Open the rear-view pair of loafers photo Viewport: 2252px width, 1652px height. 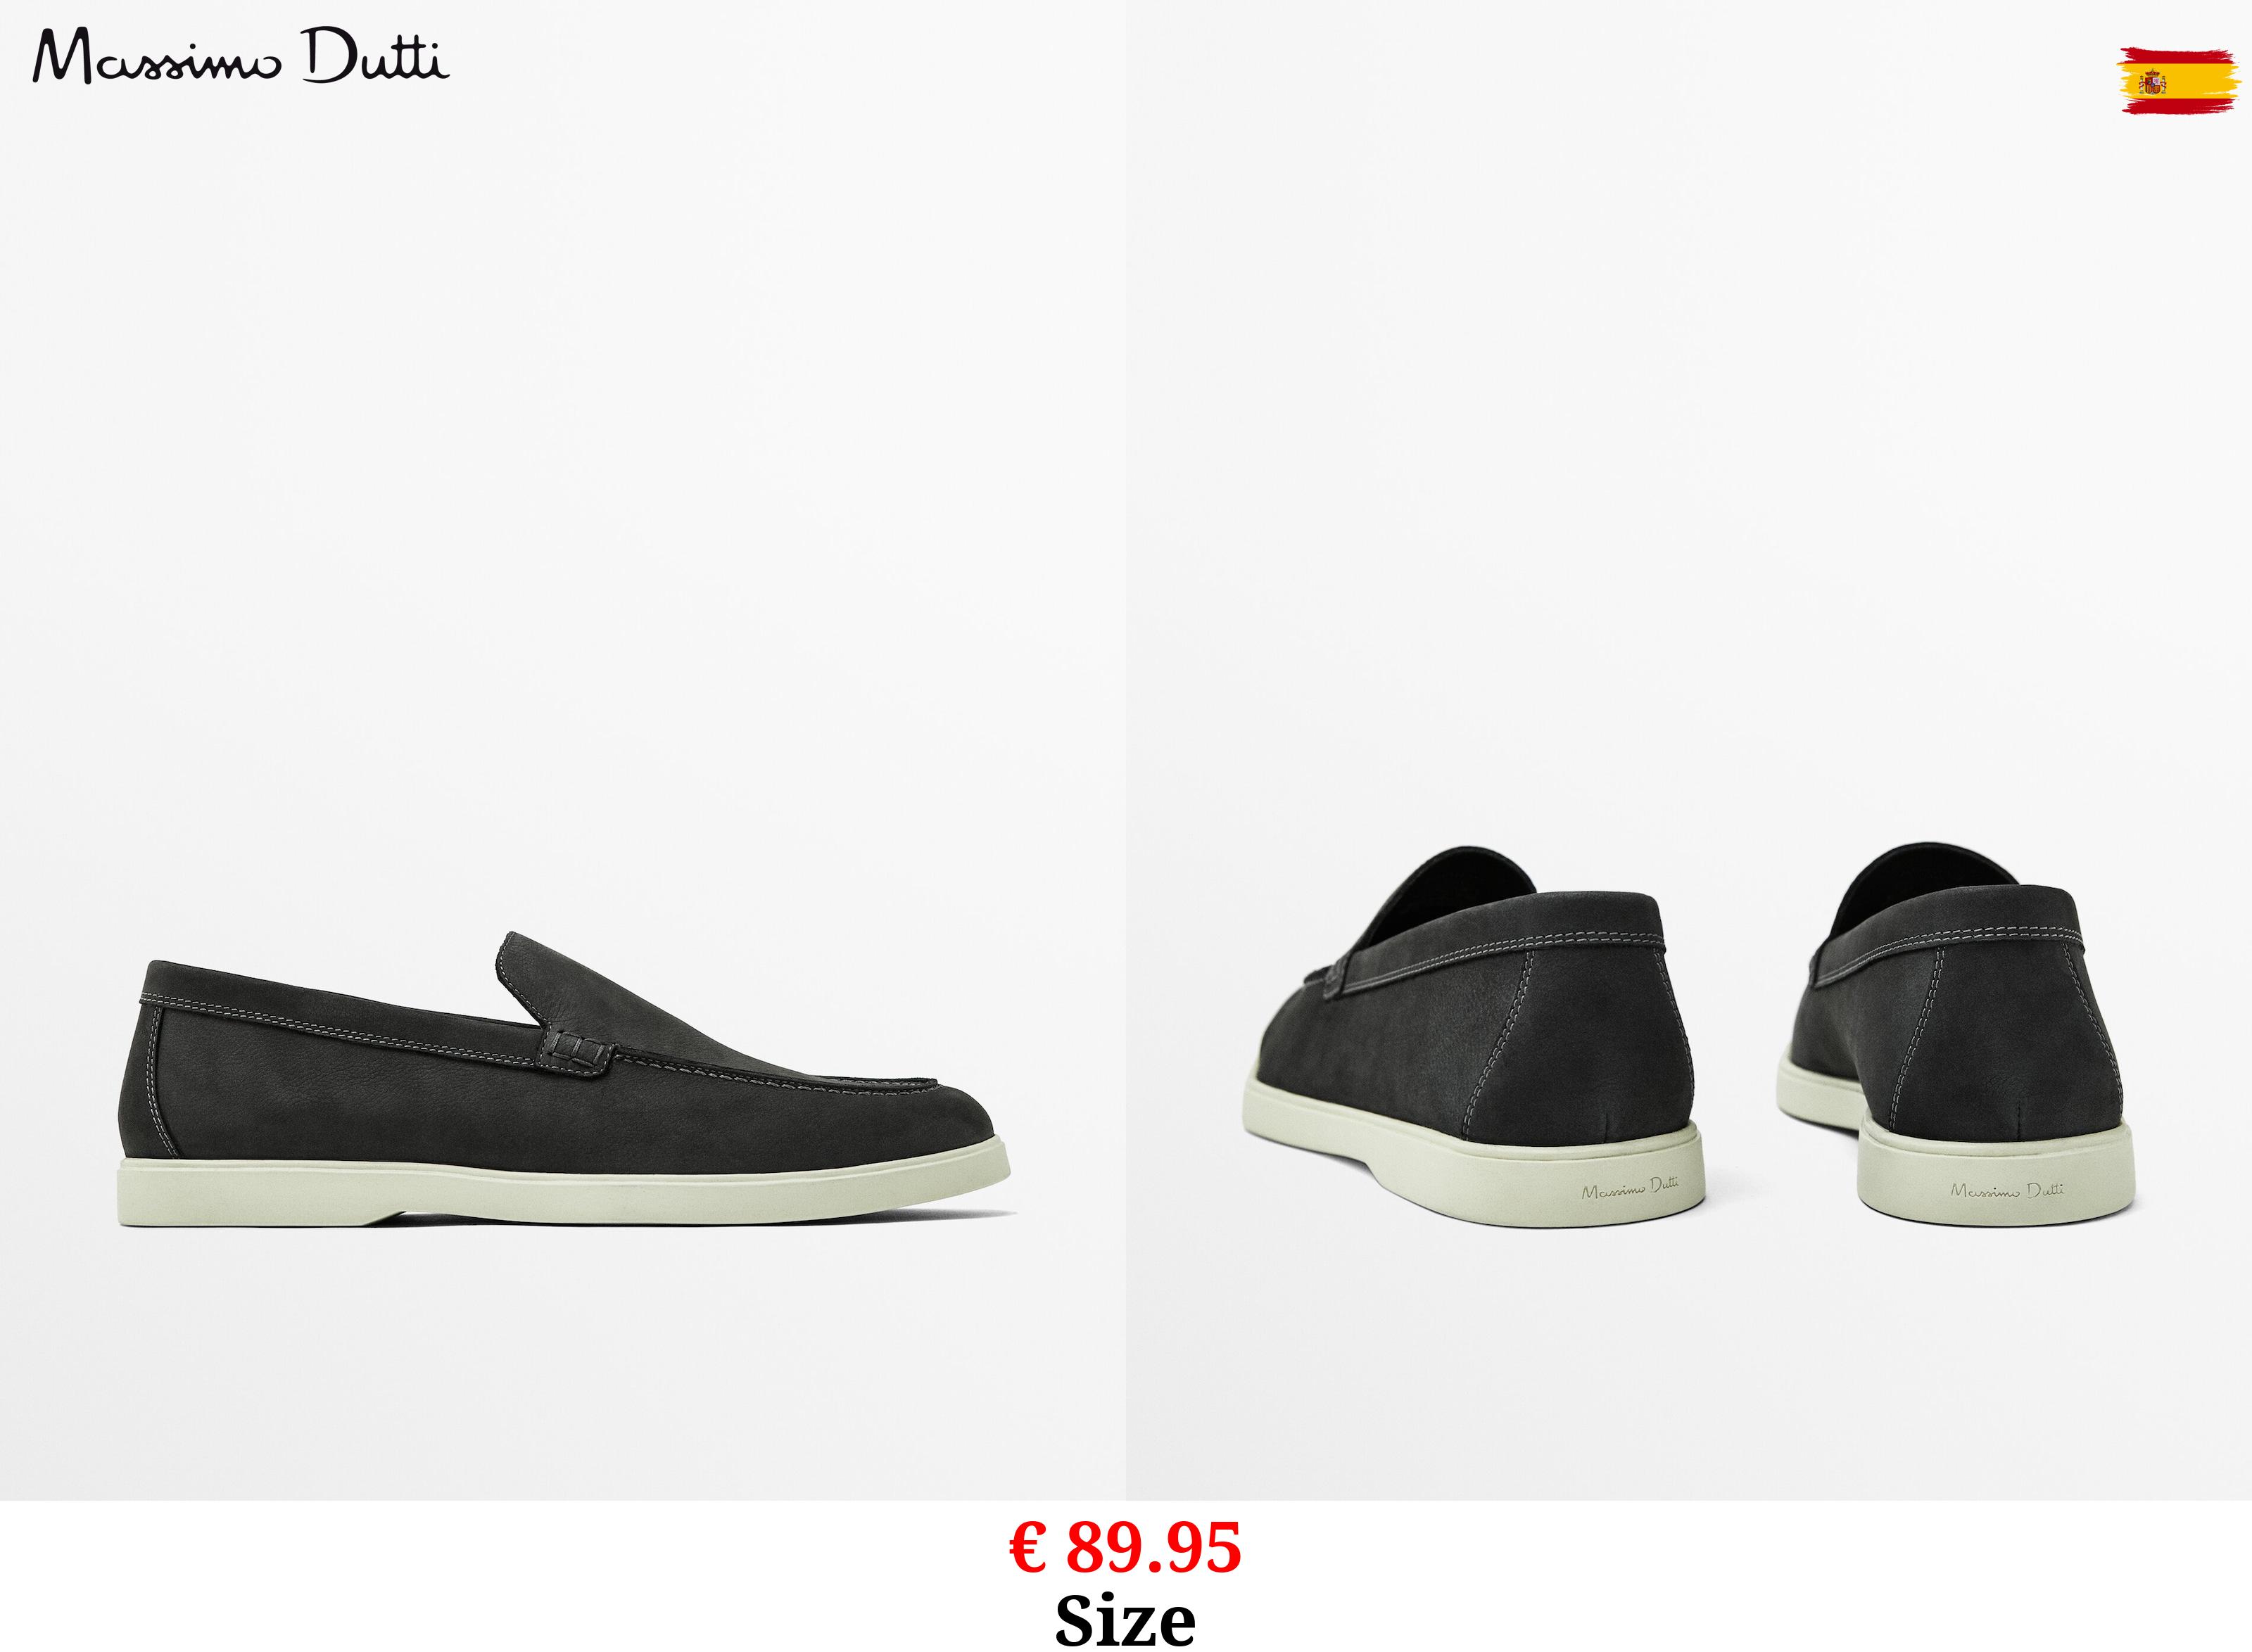(x=1689, y=750)
